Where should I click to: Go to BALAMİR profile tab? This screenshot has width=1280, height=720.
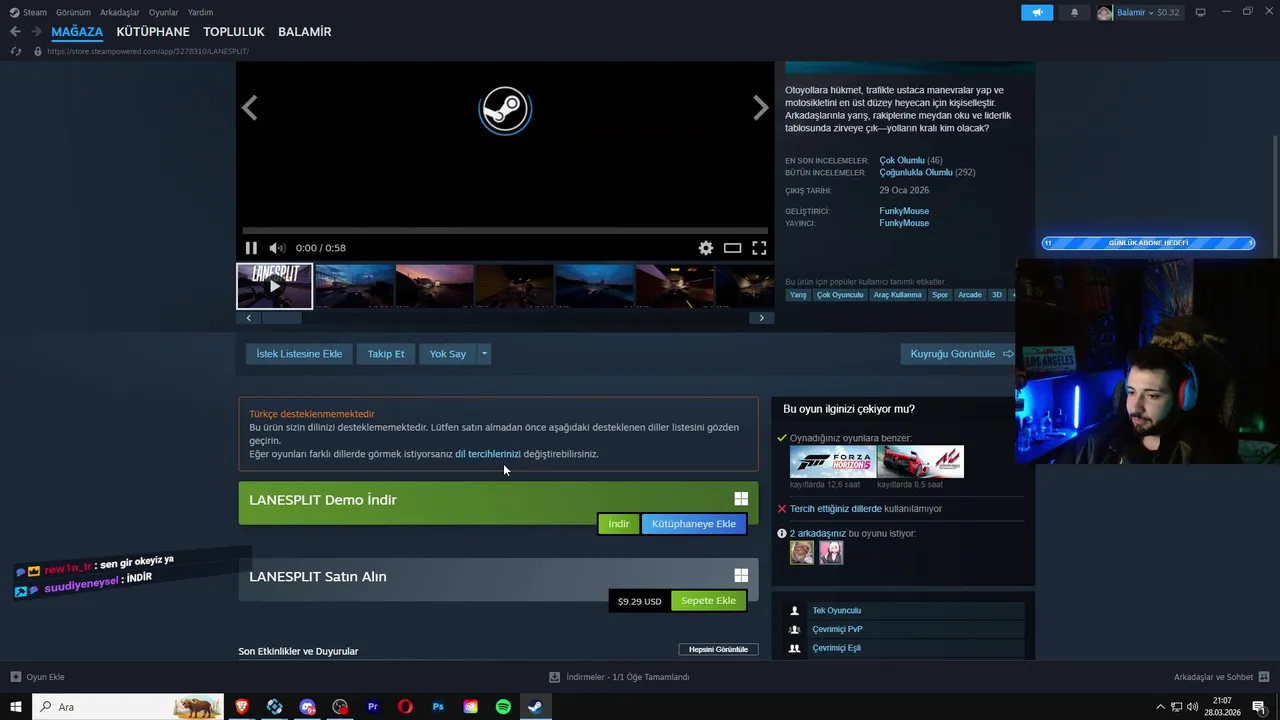tap(305, 32)
